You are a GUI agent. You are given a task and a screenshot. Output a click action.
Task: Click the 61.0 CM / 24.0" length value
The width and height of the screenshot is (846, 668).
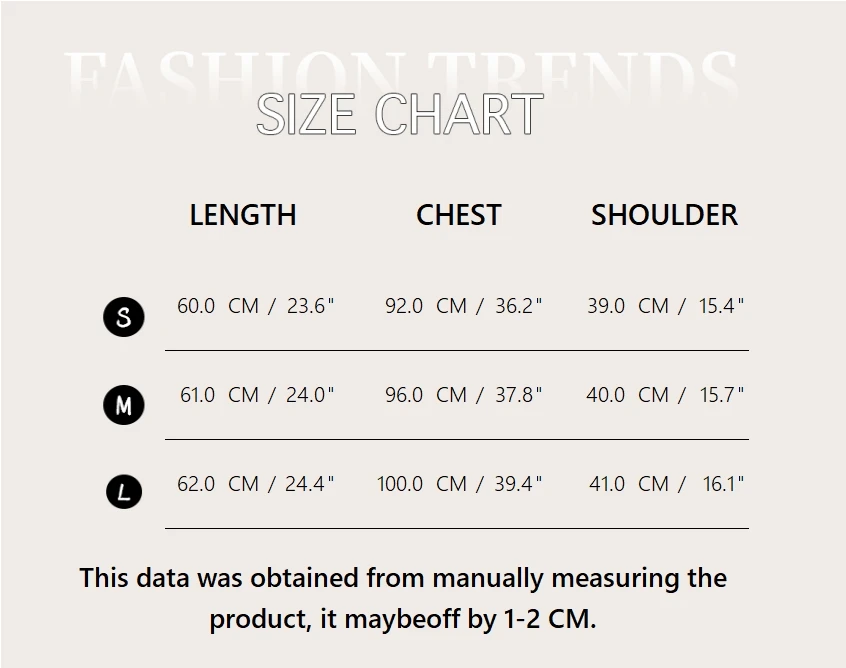tap(257, 395)
